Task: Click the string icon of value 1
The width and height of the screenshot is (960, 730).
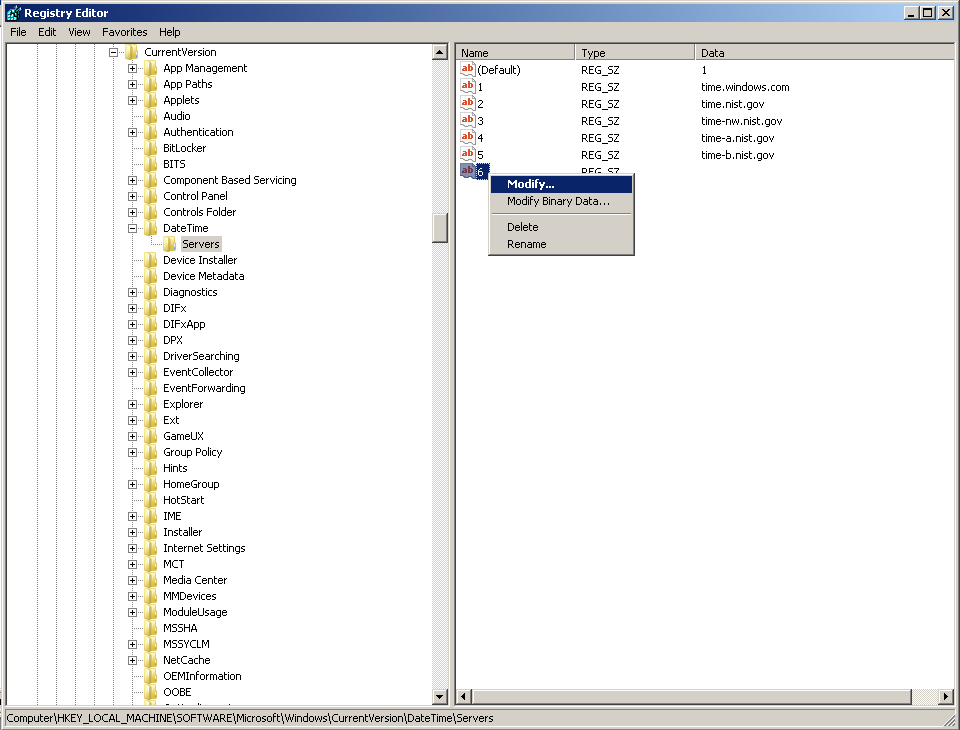Action: 468,86
